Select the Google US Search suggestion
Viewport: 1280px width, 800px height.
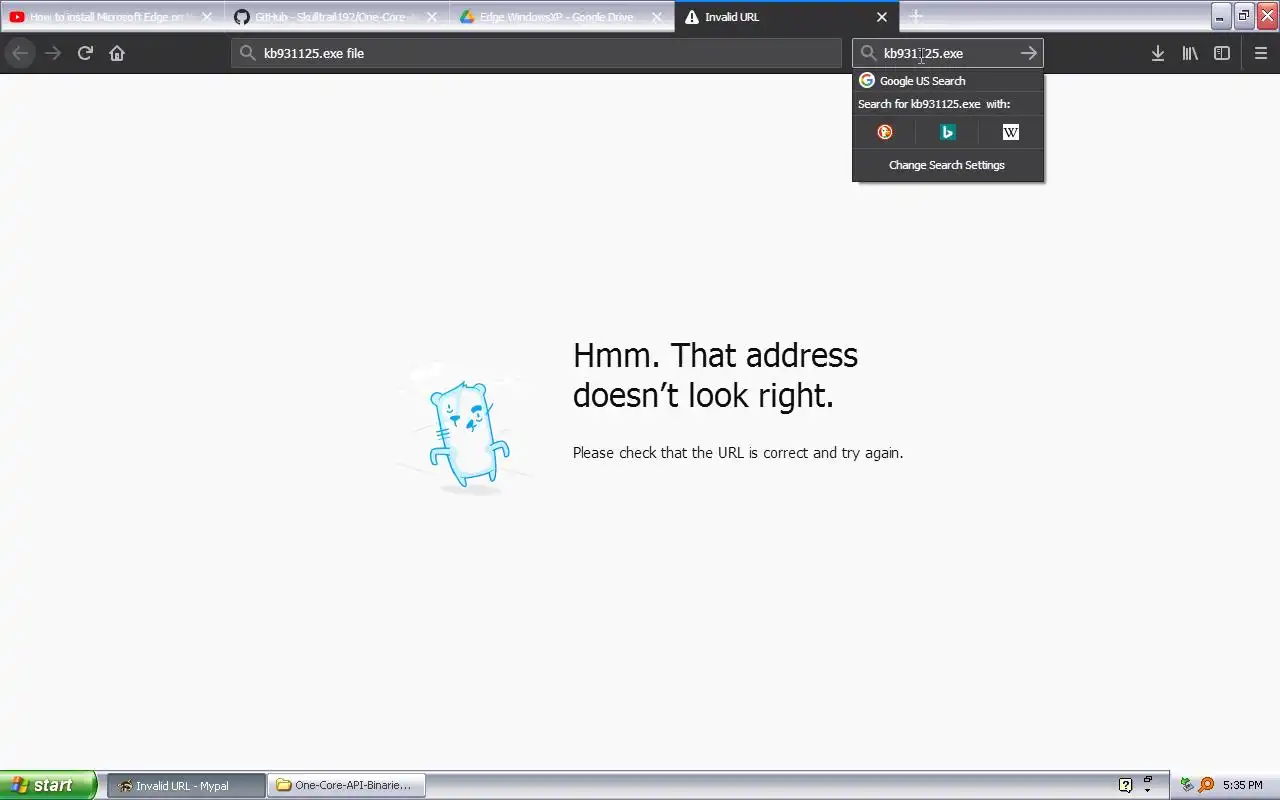[x=948, y=81]
